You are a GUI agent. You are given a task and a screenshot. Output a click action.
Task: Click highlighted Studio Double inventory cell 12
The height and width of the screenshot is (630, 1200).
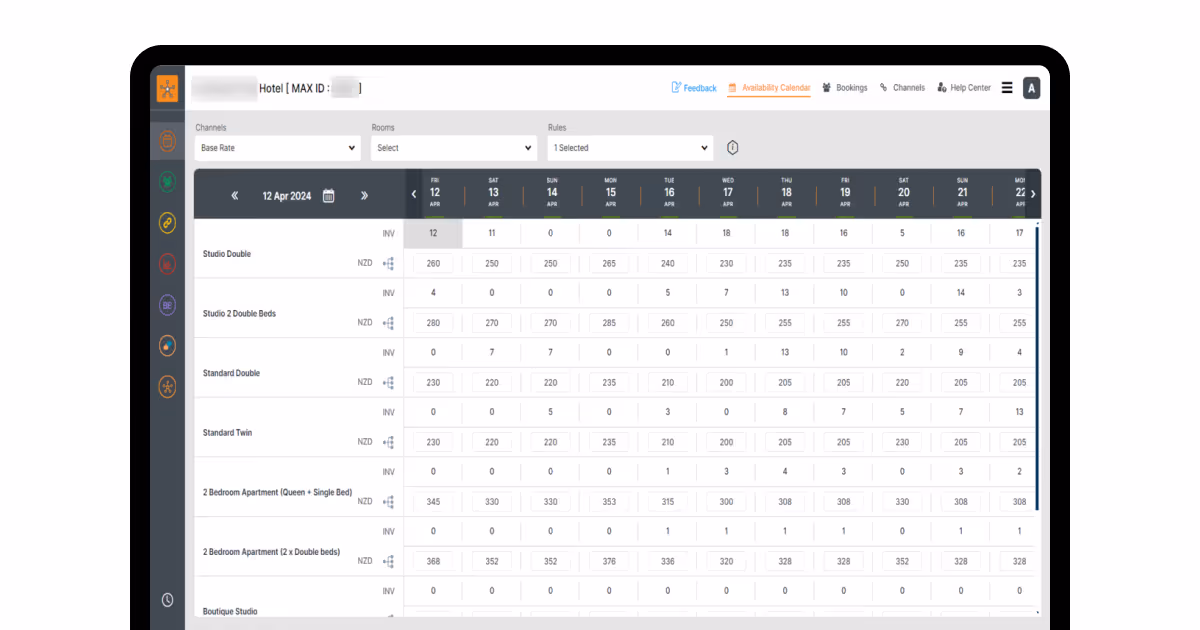coord(433,233)
